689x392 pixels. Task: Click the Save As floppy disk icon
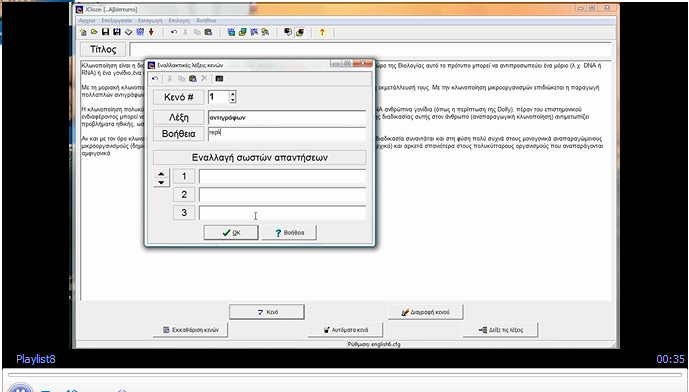click(x=117, y=32)
